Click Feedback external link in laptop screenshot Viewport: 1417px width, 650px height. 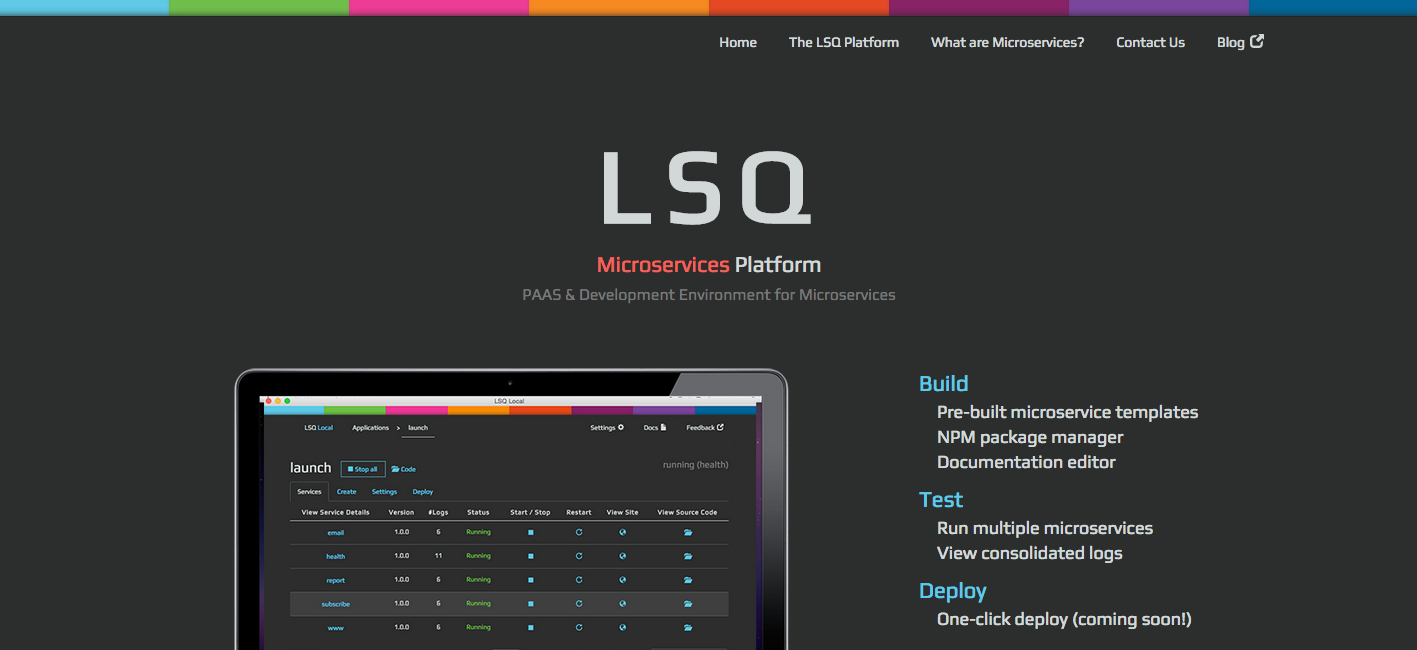(x=705, y=428)
